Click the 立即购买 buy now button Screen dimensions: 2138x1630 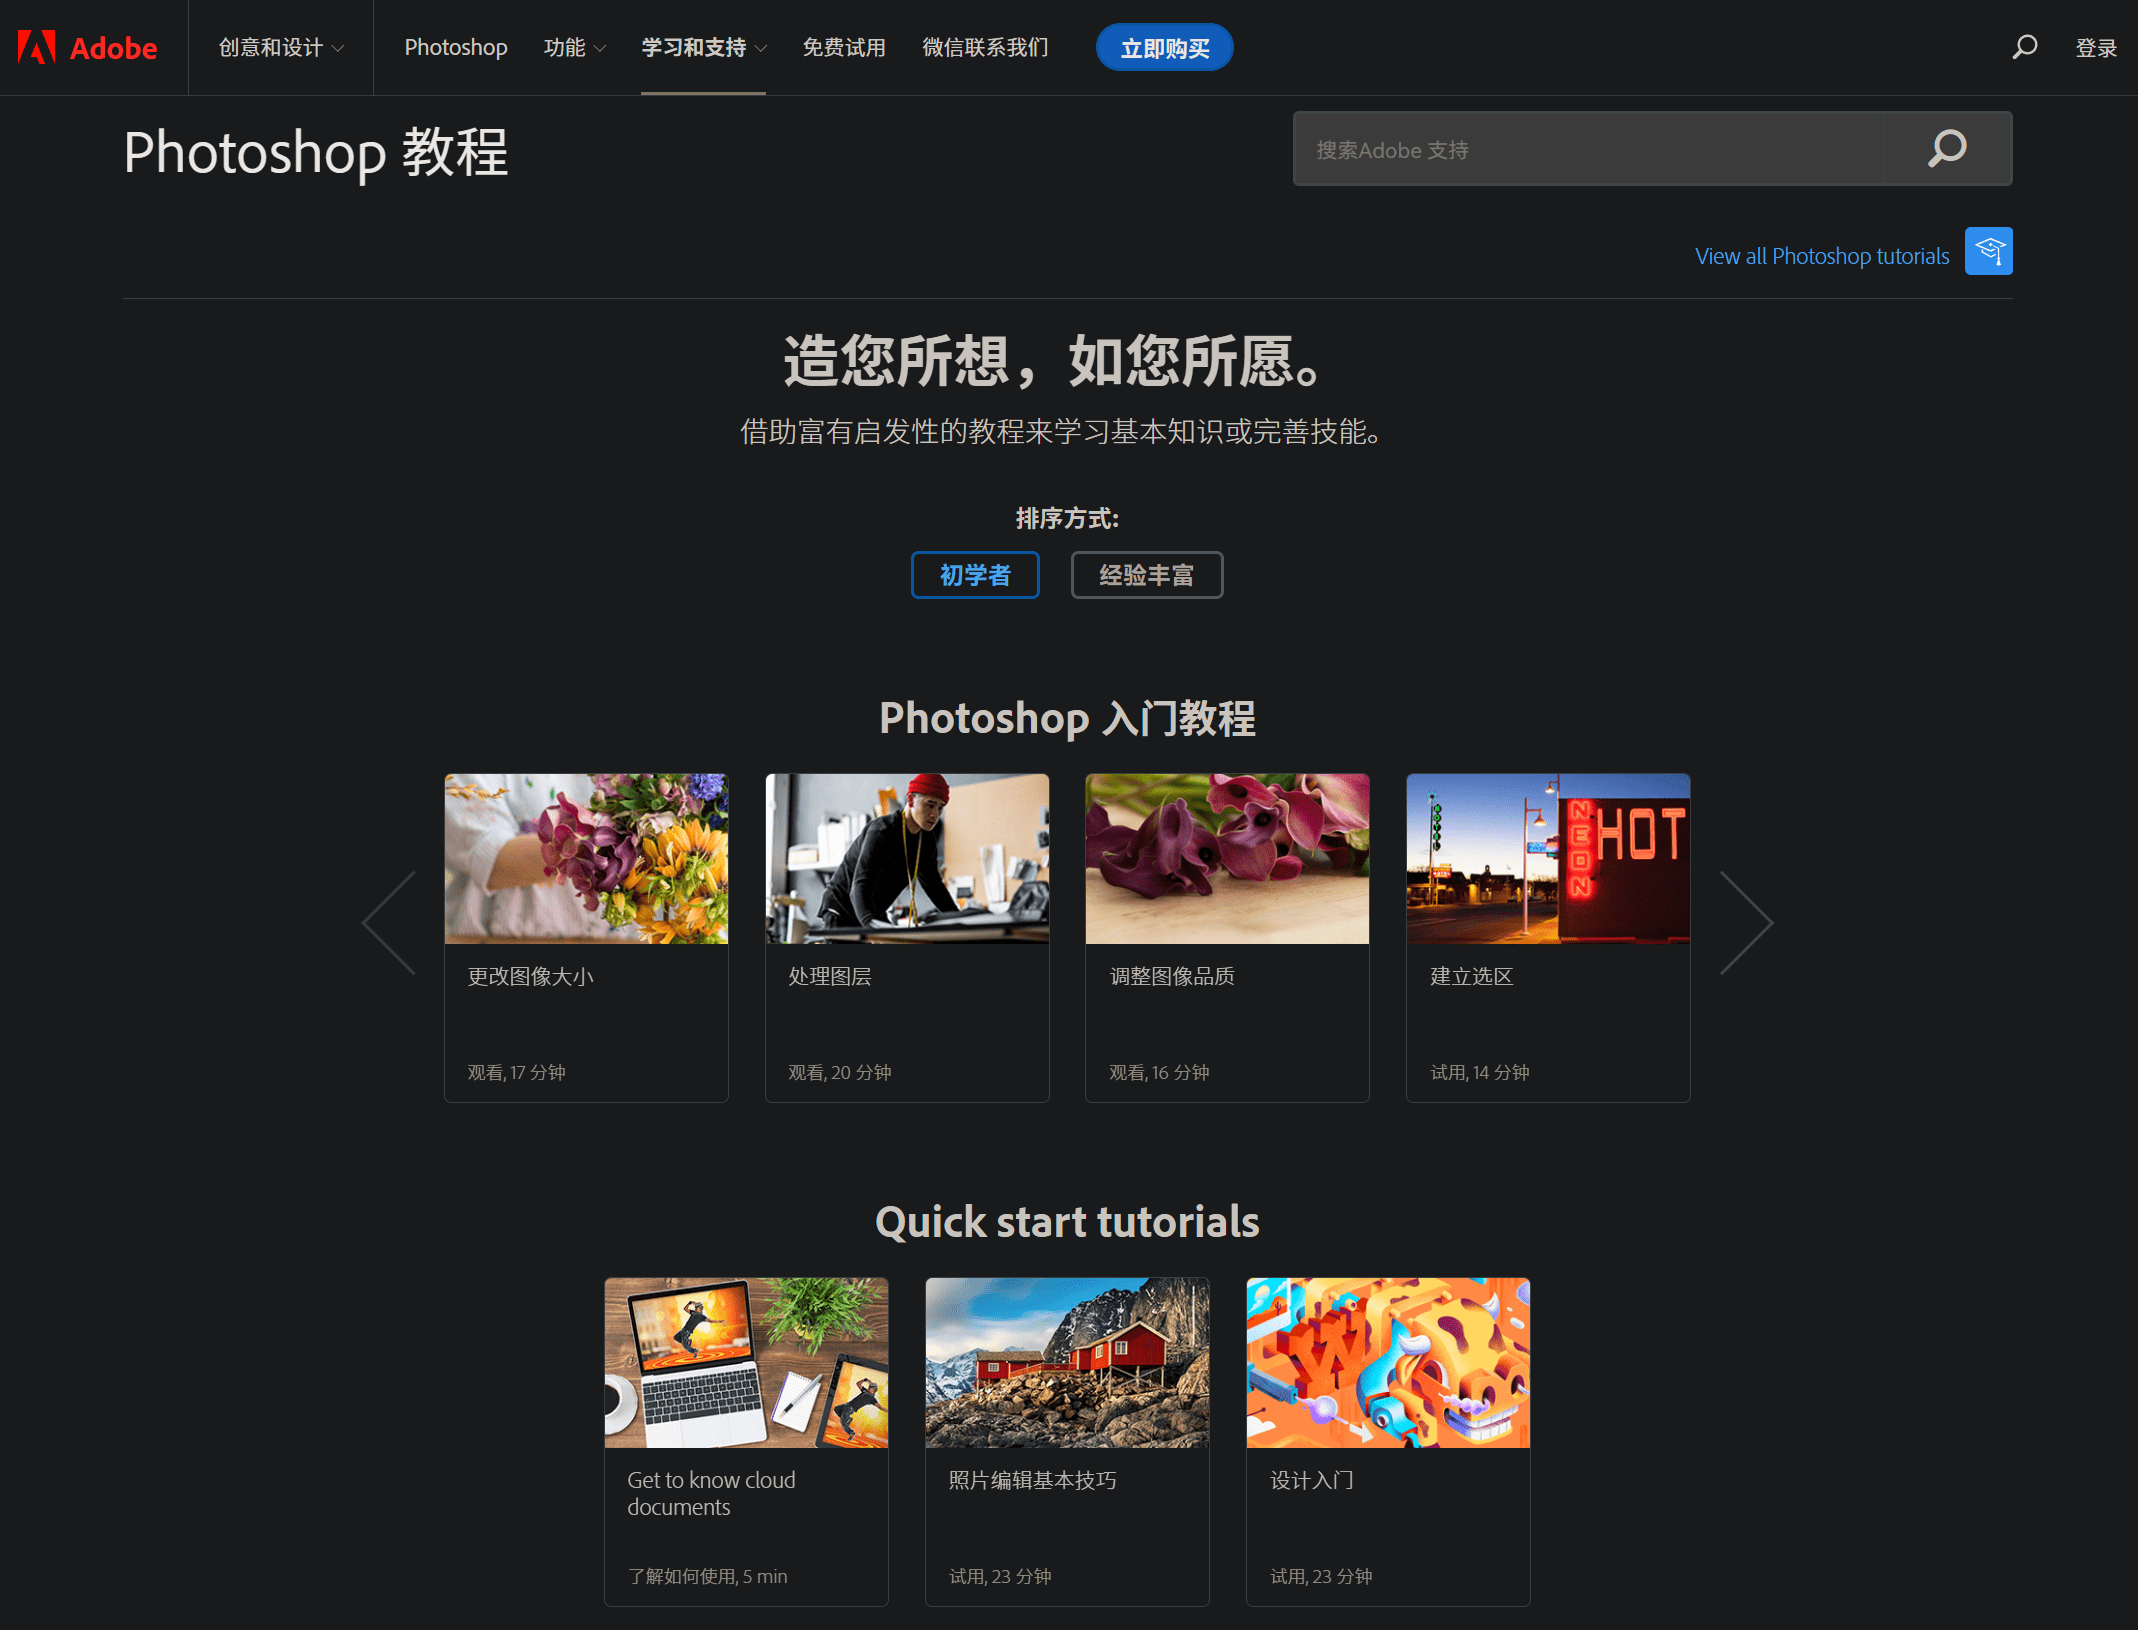coord(1164,47)
